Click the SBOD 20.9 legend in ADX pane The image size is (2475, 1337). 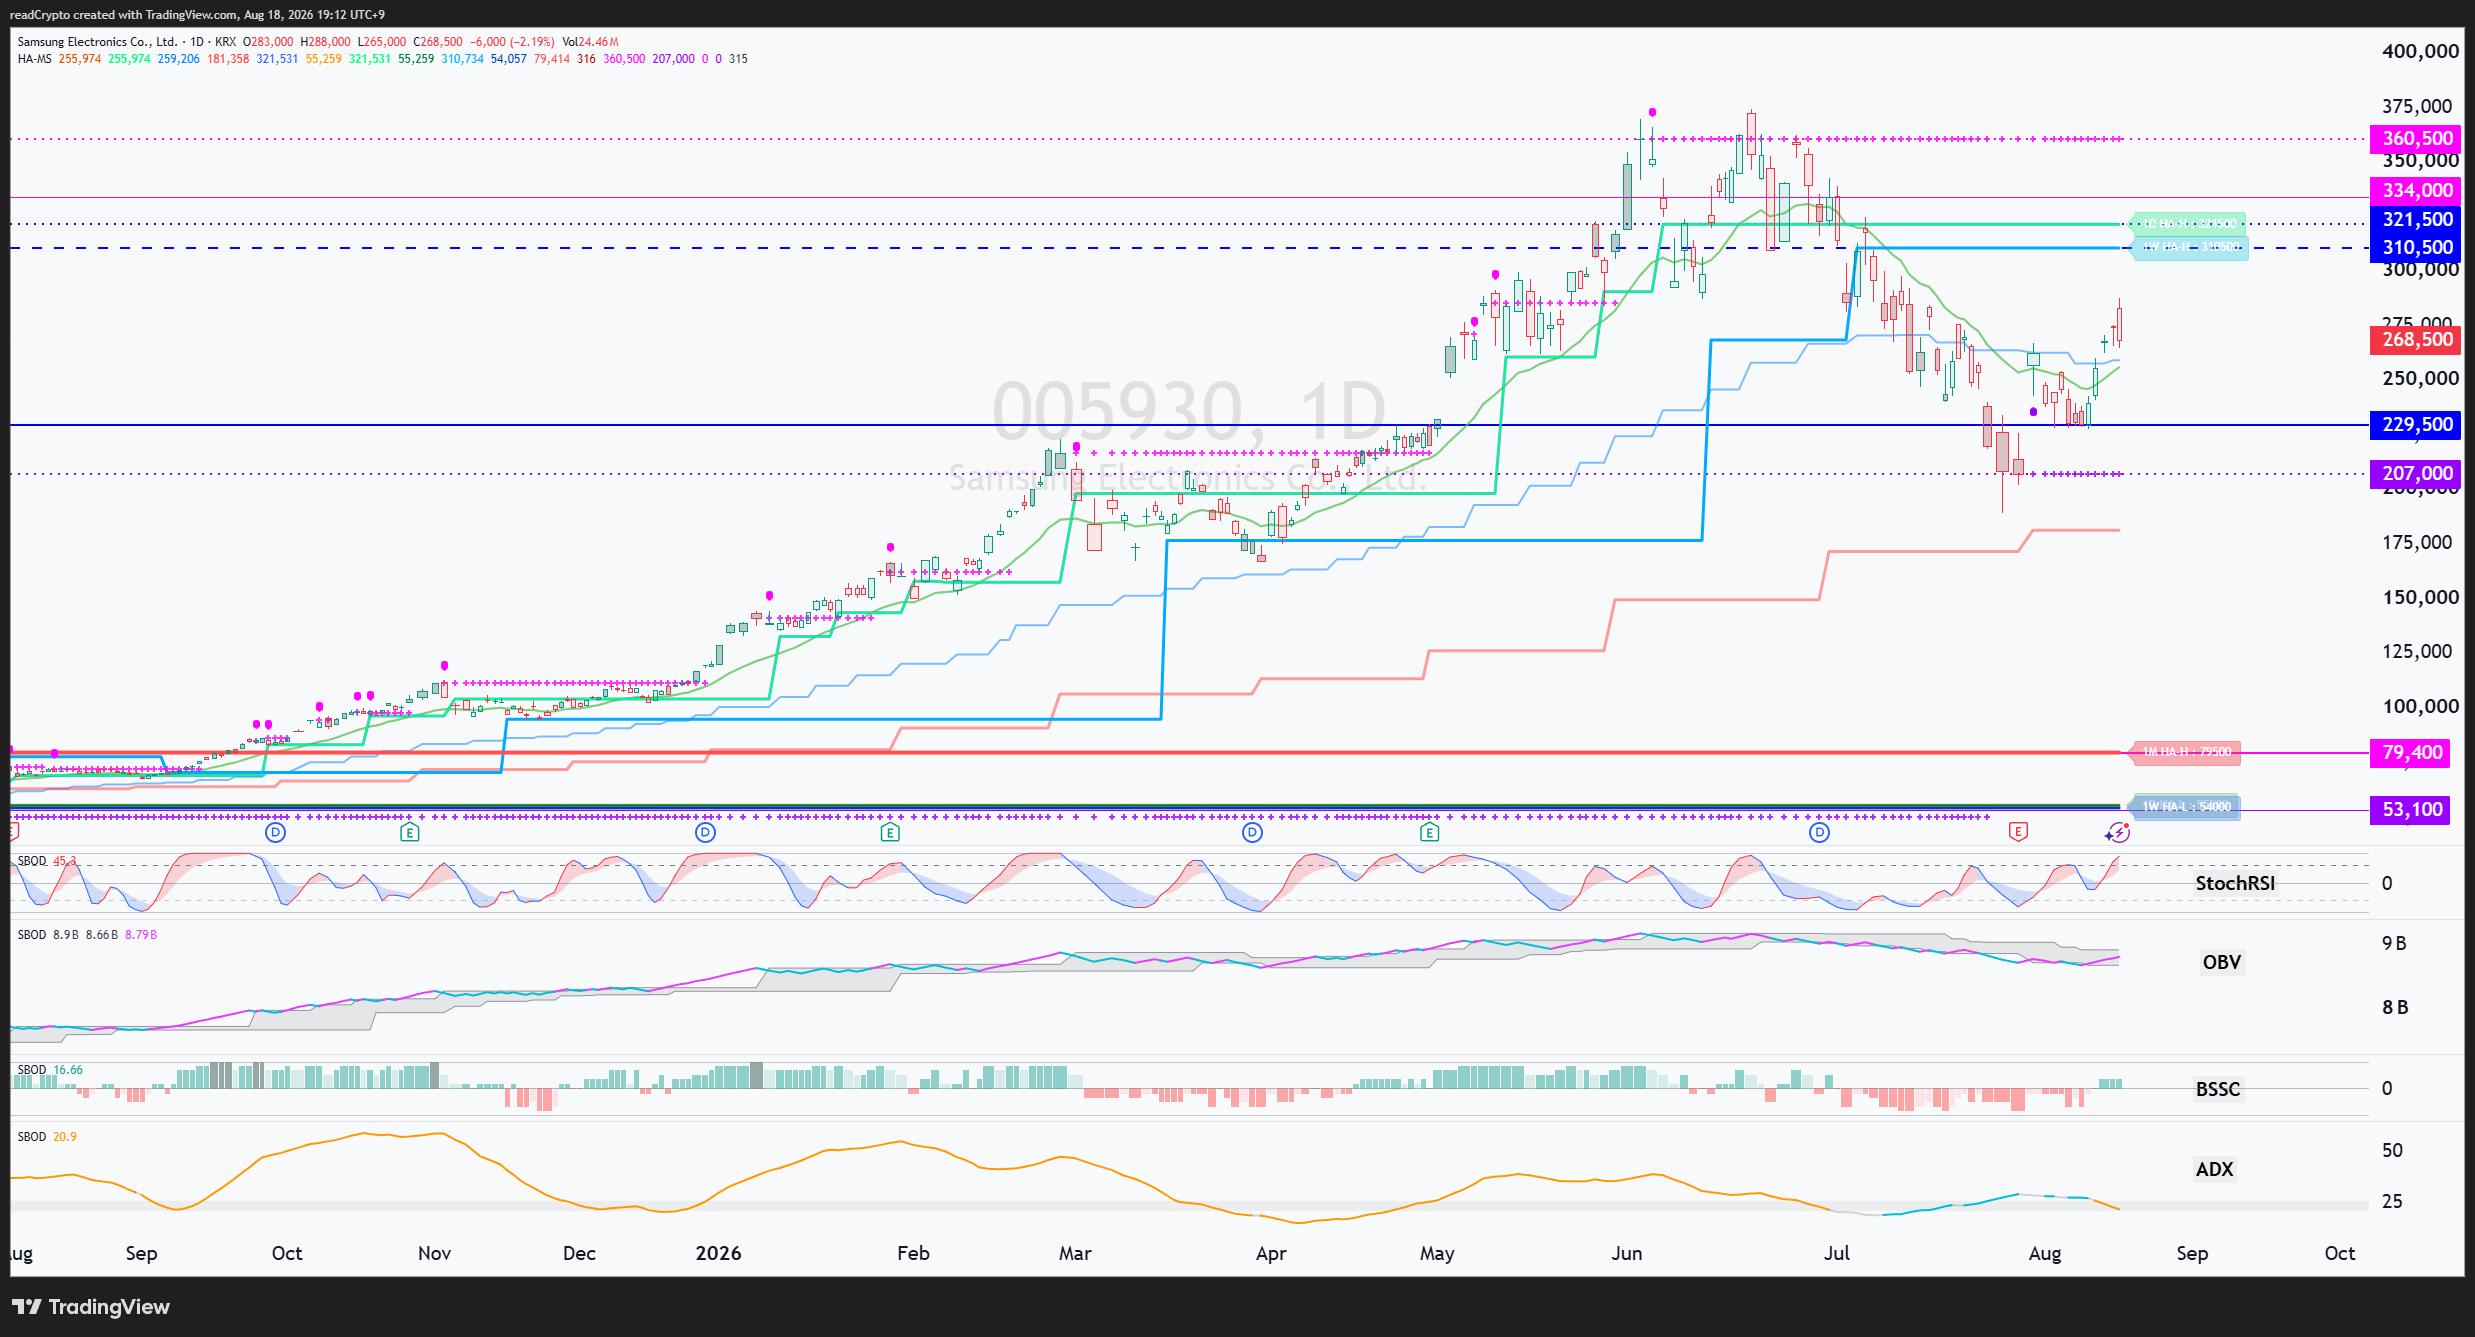click(x=46, y=1137)
